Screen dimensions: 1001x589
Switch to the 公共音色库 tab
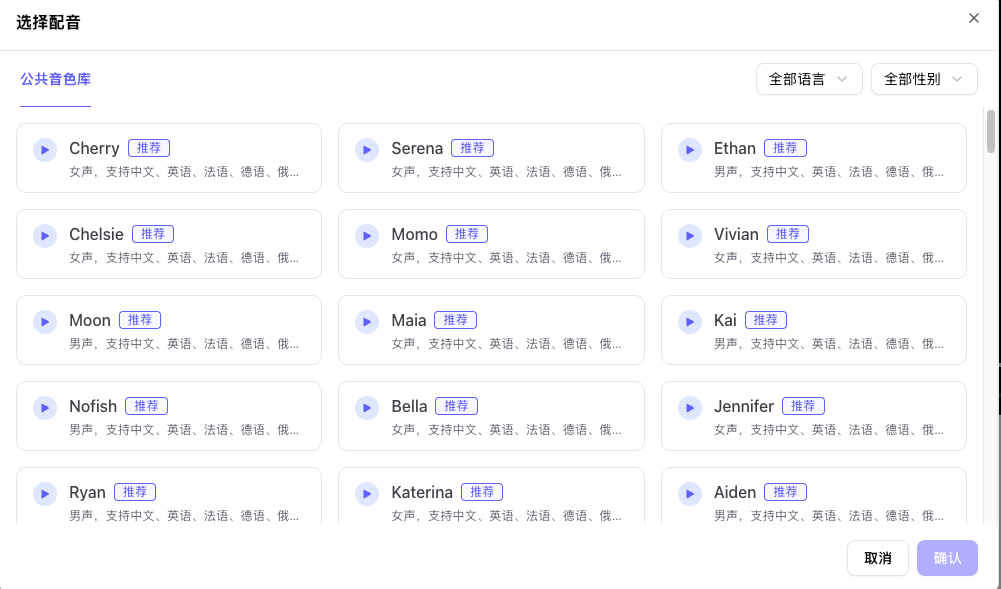pyautogui.click(x=56, y=80)
